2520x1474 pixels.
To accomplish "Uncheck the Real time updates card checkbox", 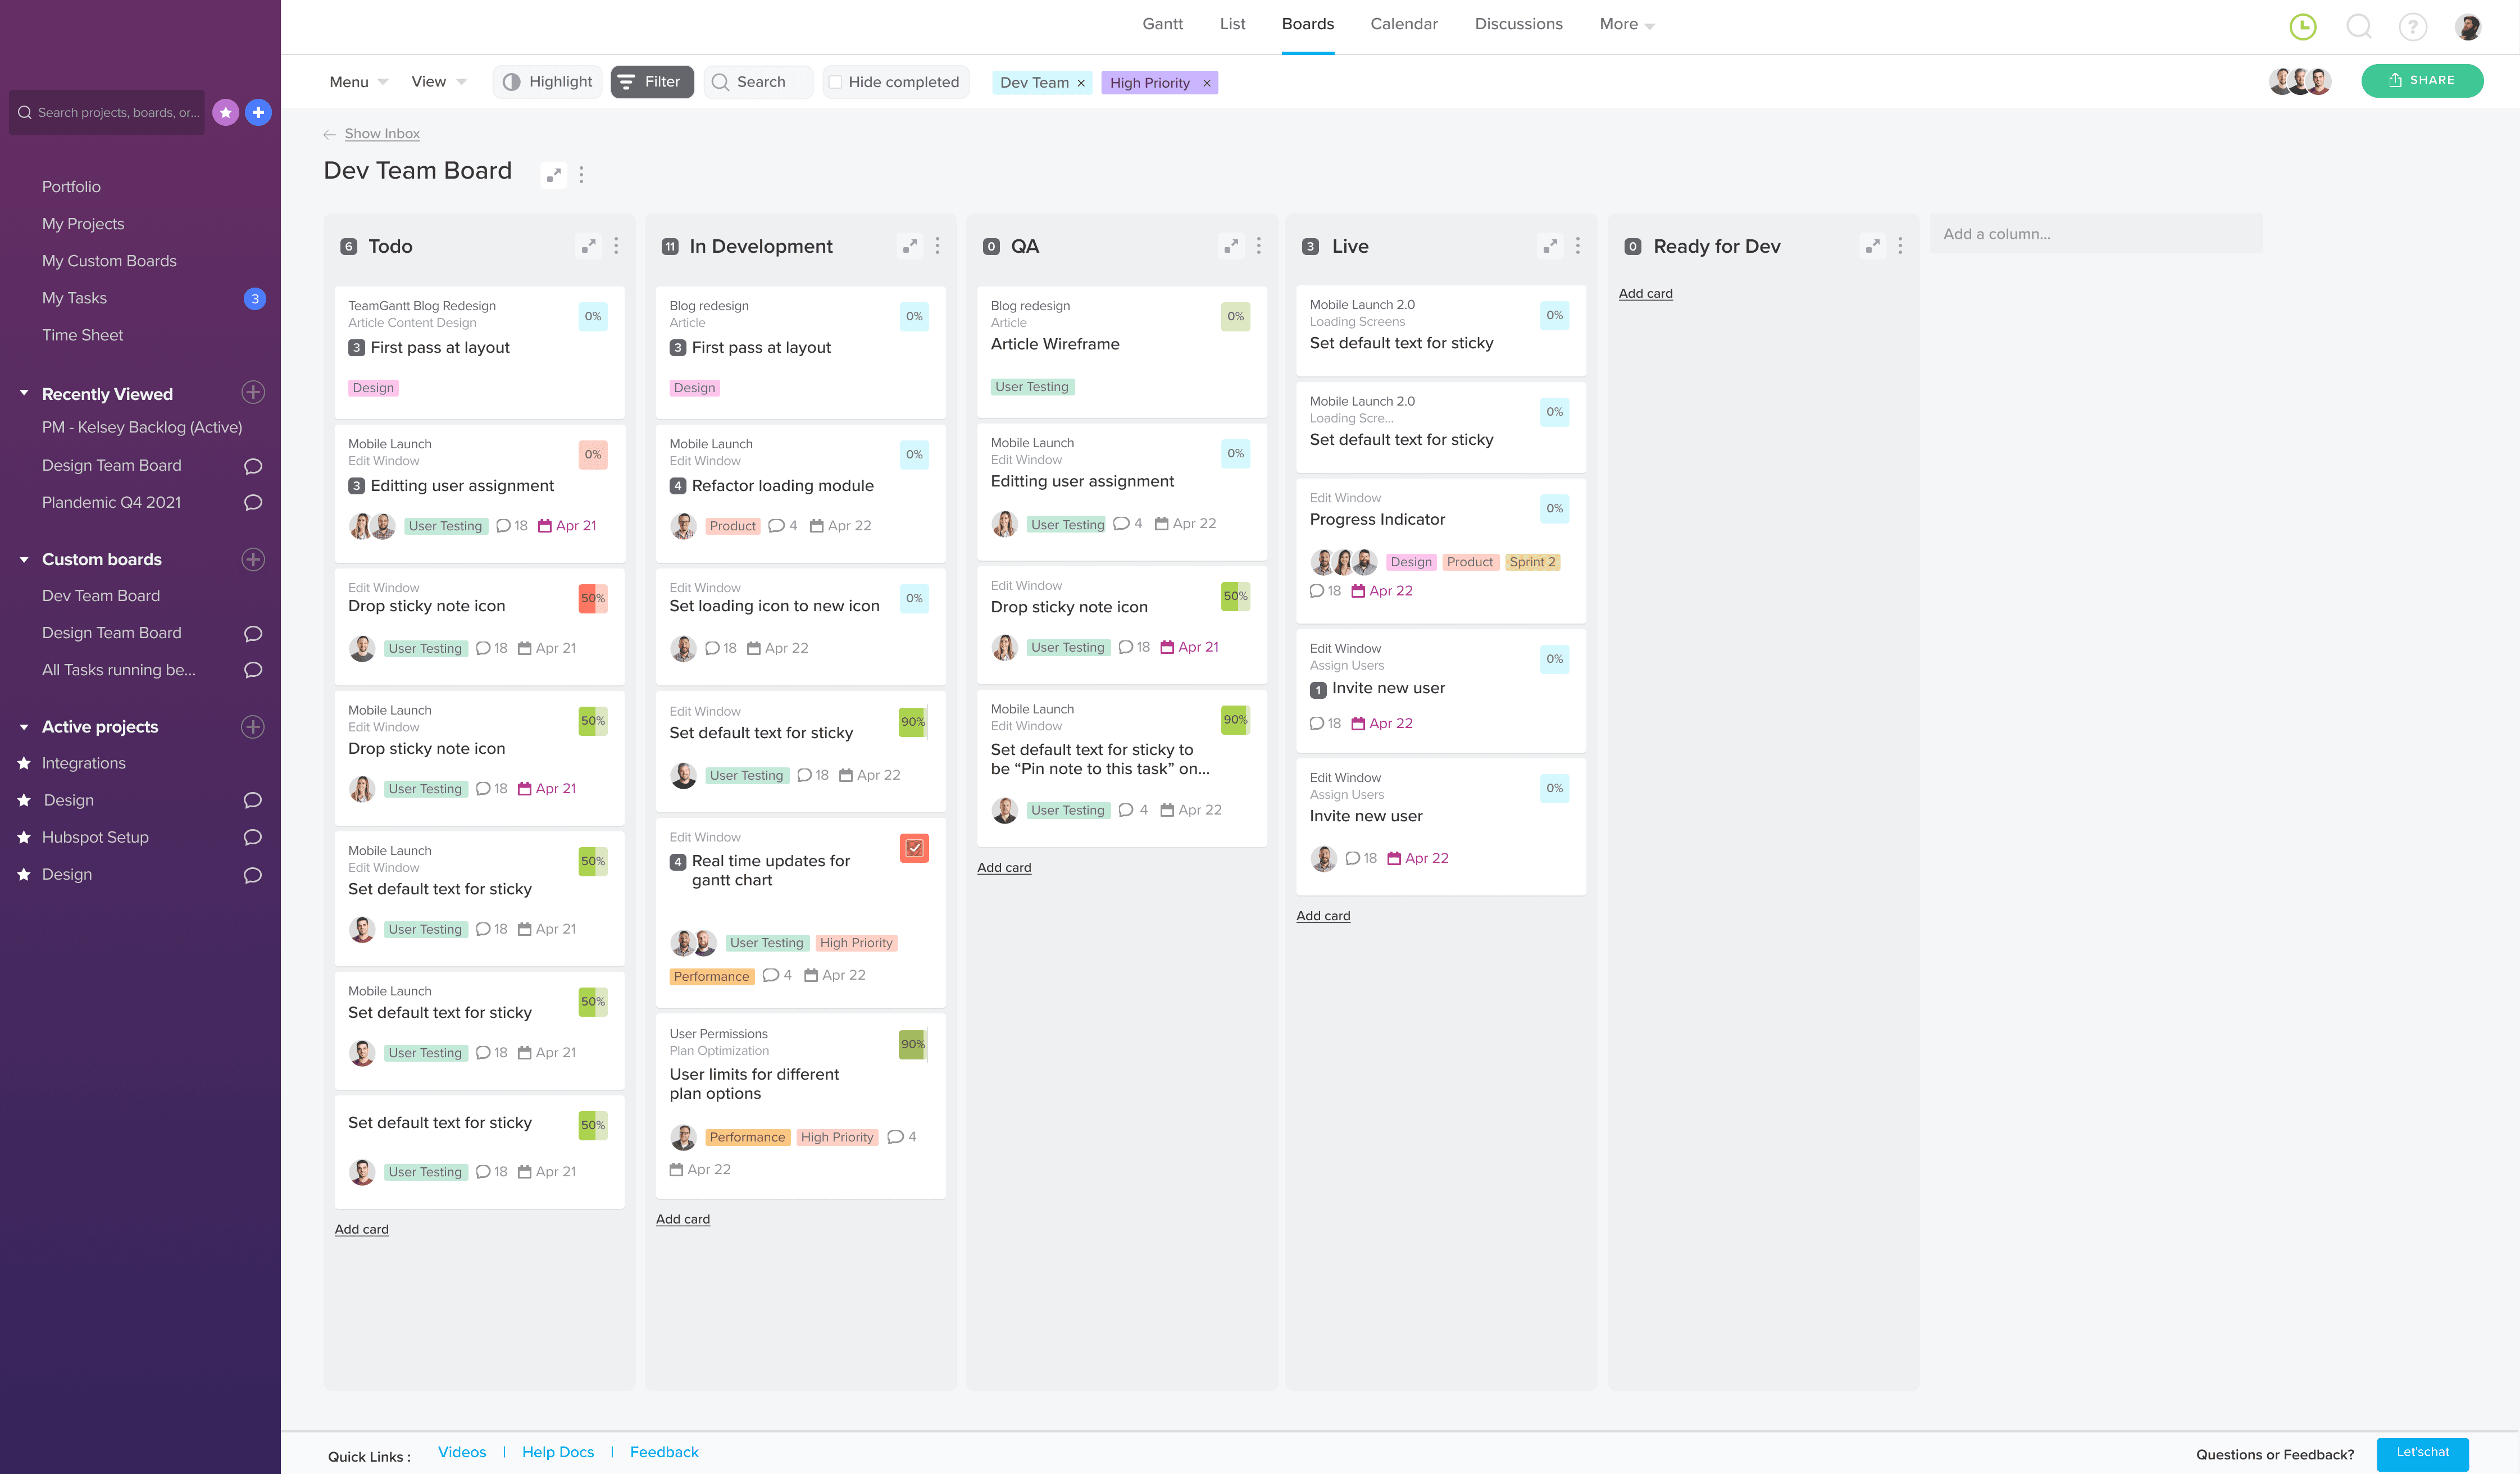I will click(914, 848).
